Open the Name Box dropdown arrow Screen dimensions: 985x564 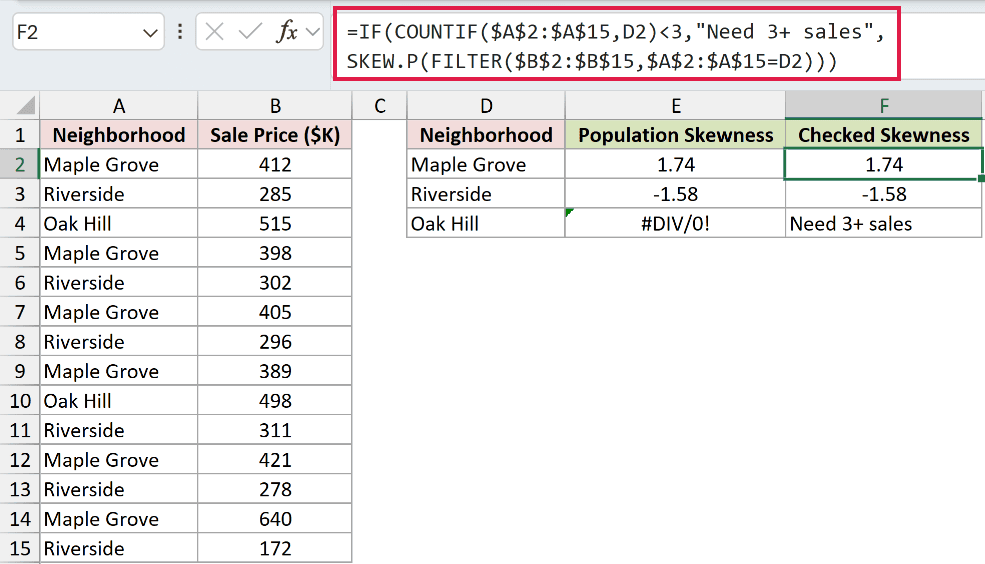pos(150,33)
